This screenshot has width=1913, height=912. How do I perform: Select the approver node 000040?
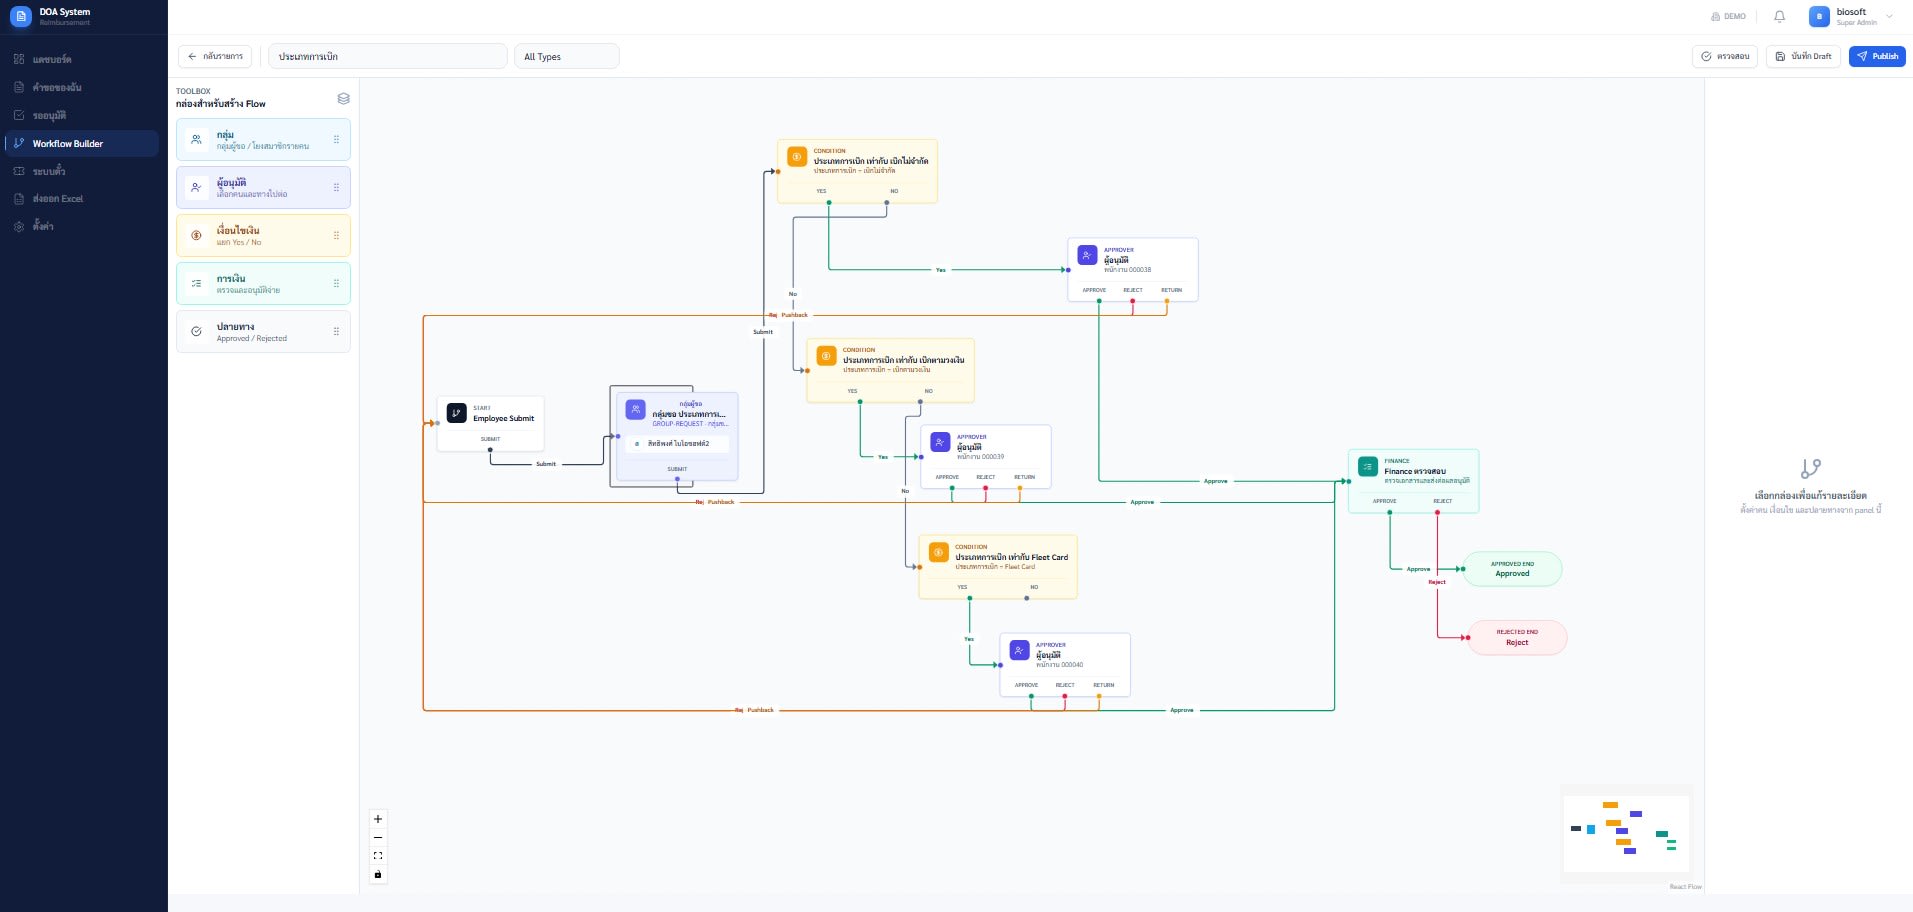pos(1065,665)
